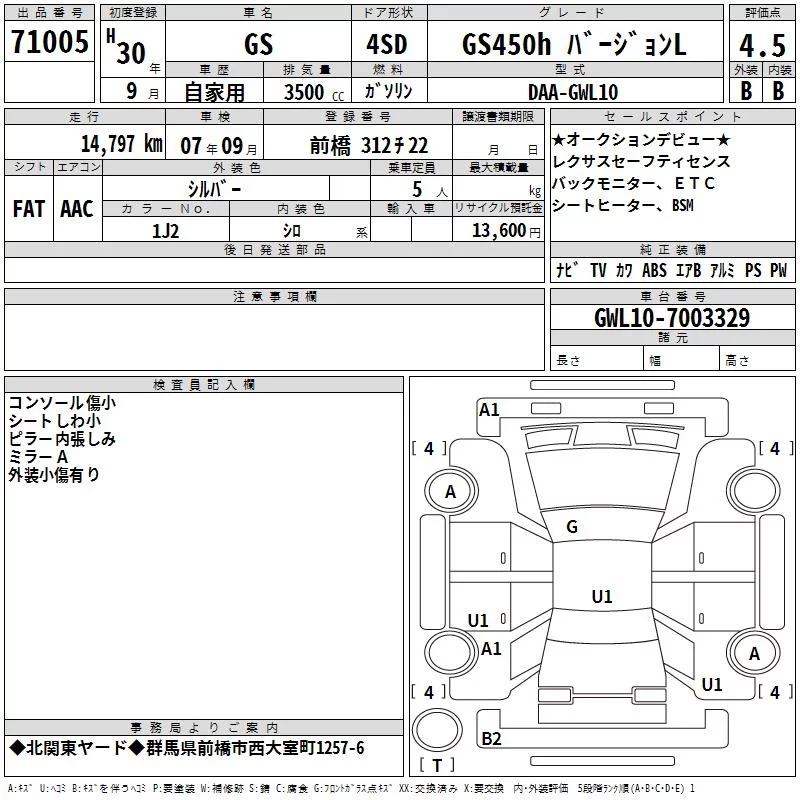Viewport: 800px width, 800px height.
Task: Click the 評価点 header
Action: click(x=762, y=13)
